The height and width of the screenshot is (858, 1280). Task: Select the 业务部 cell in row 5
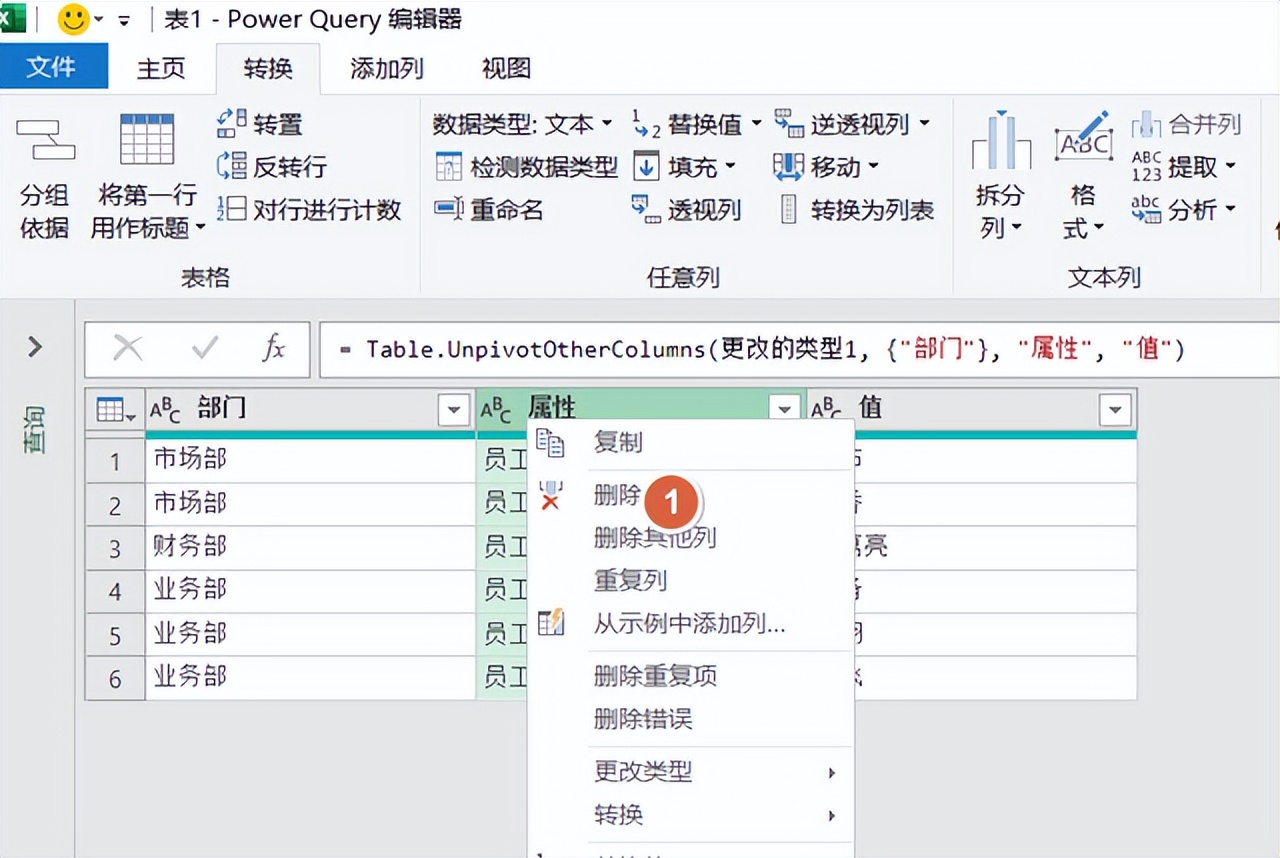(x=310, y=634)
